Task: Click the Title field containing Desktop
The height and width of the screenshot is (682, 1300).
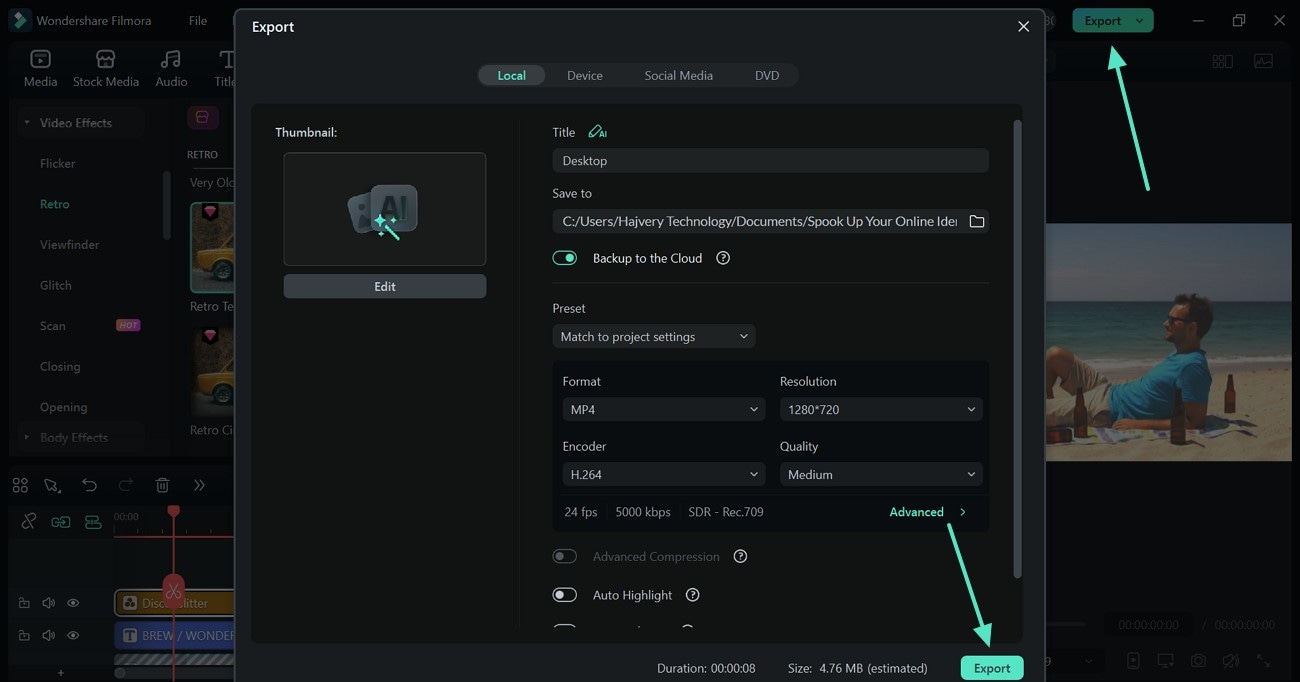Action: point(770,160)
